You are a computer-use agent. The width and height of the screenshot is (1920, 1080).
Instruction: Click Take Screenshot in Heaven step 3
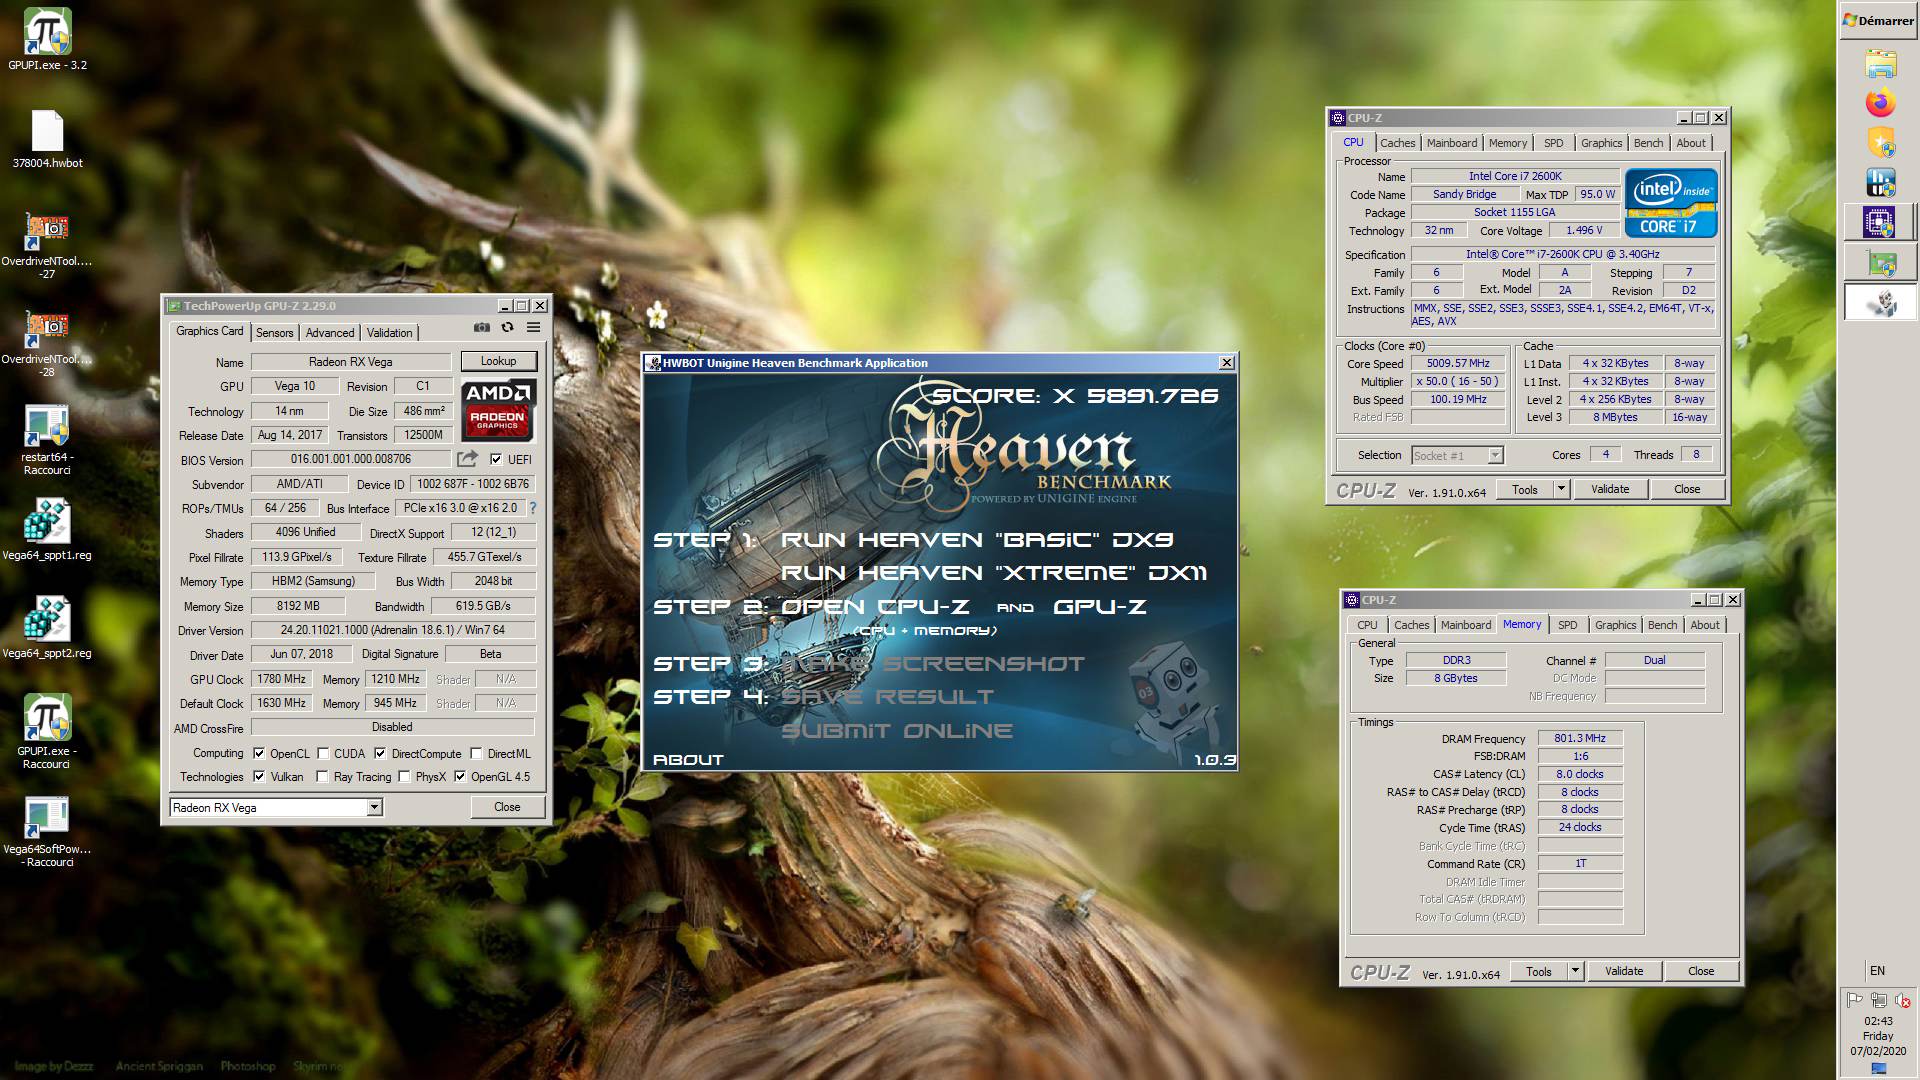tap(933, 664)
